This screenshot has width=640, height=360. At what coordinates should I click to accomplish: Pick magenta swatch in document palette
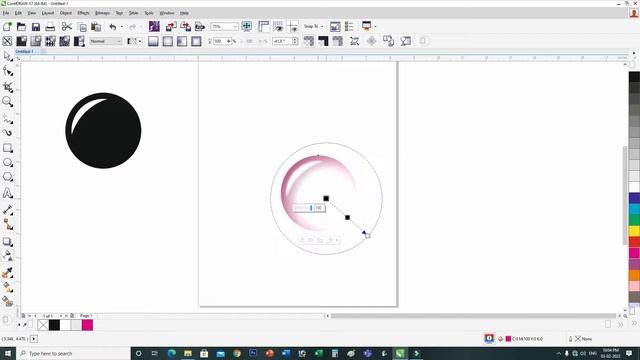[87, 325]
